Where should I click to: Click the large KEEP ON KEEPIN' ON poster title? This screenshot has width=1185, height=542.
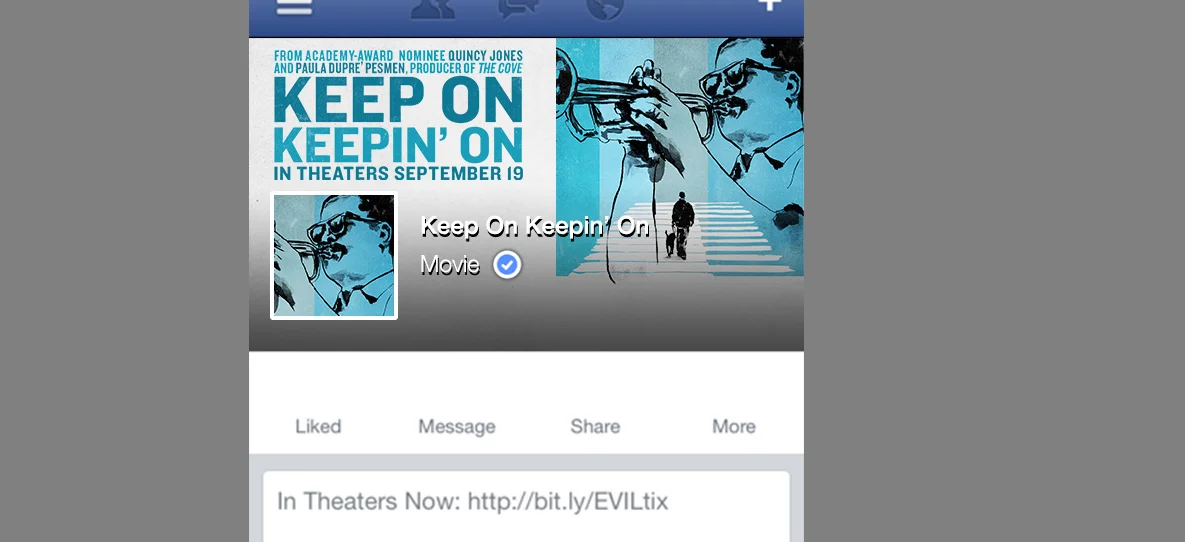[x=398, y=119]
